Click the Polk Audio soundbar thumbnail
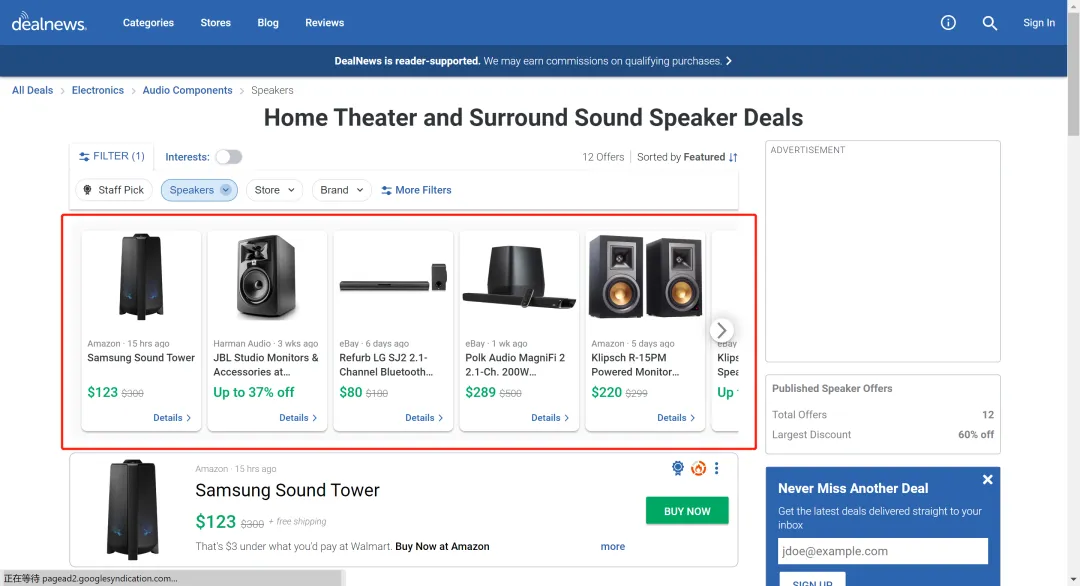Screen dimensions: 1080x586 (x=519, y=277)
